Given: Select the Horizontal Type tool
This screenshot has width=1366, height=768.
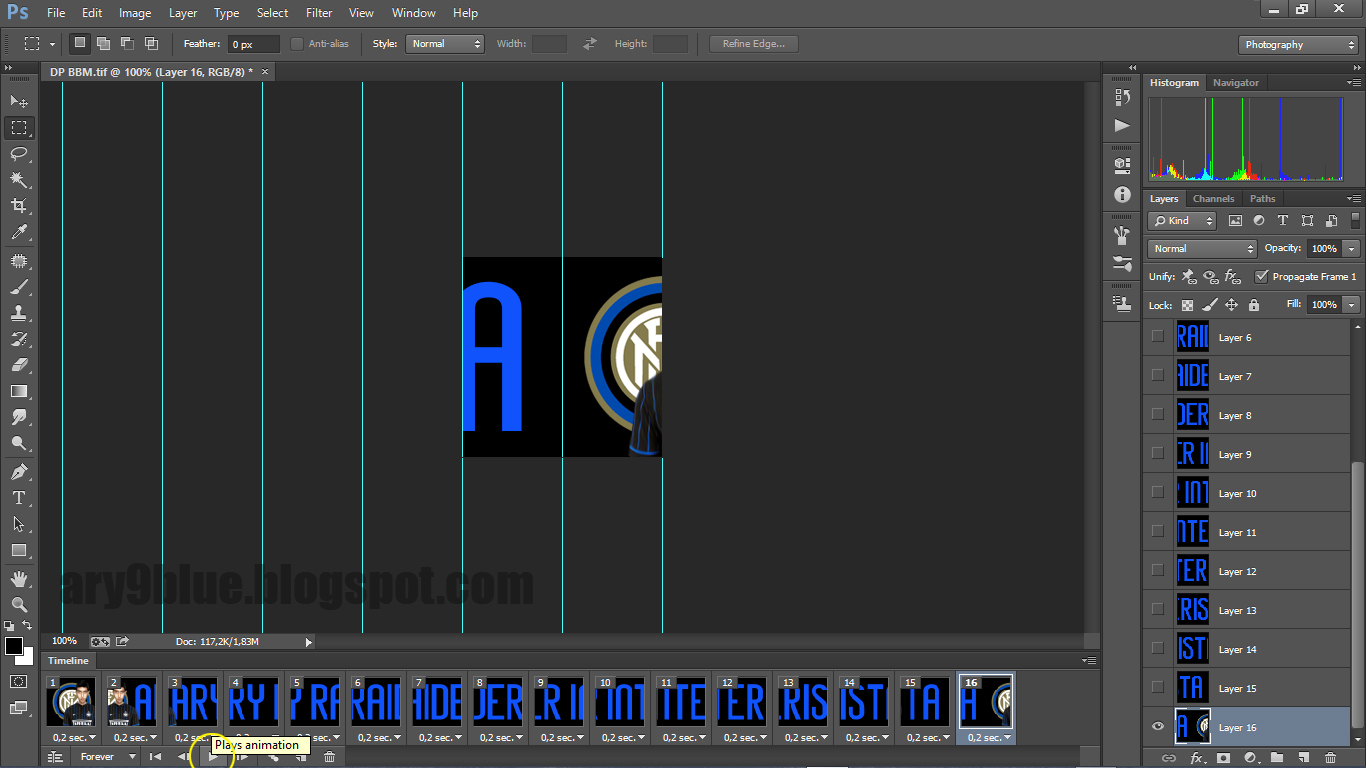Looking at the screenshot, I should (x=19, y=497).
